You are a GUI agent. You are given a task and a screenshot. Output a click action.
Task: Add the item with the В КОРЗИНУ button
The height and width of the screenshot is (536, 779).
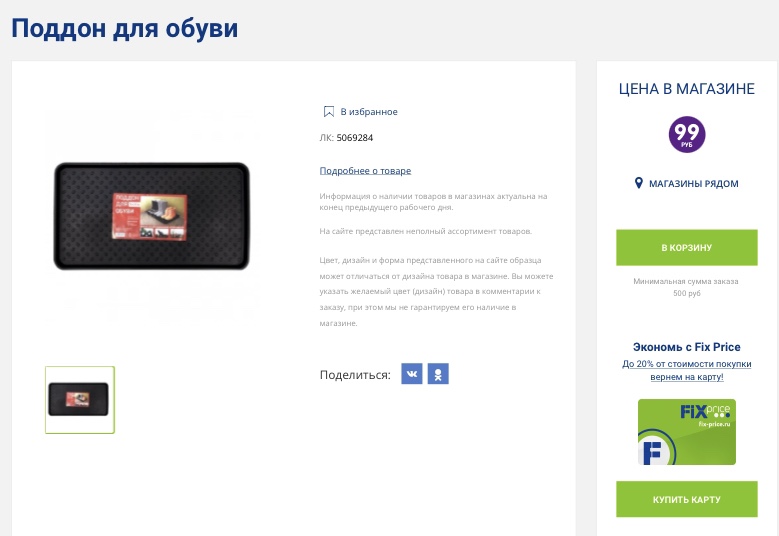687,247
